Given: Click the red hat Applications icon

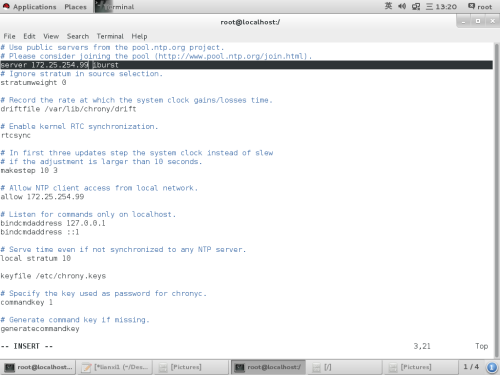Looking at the screenshot, I should click(x=6, y=6).
